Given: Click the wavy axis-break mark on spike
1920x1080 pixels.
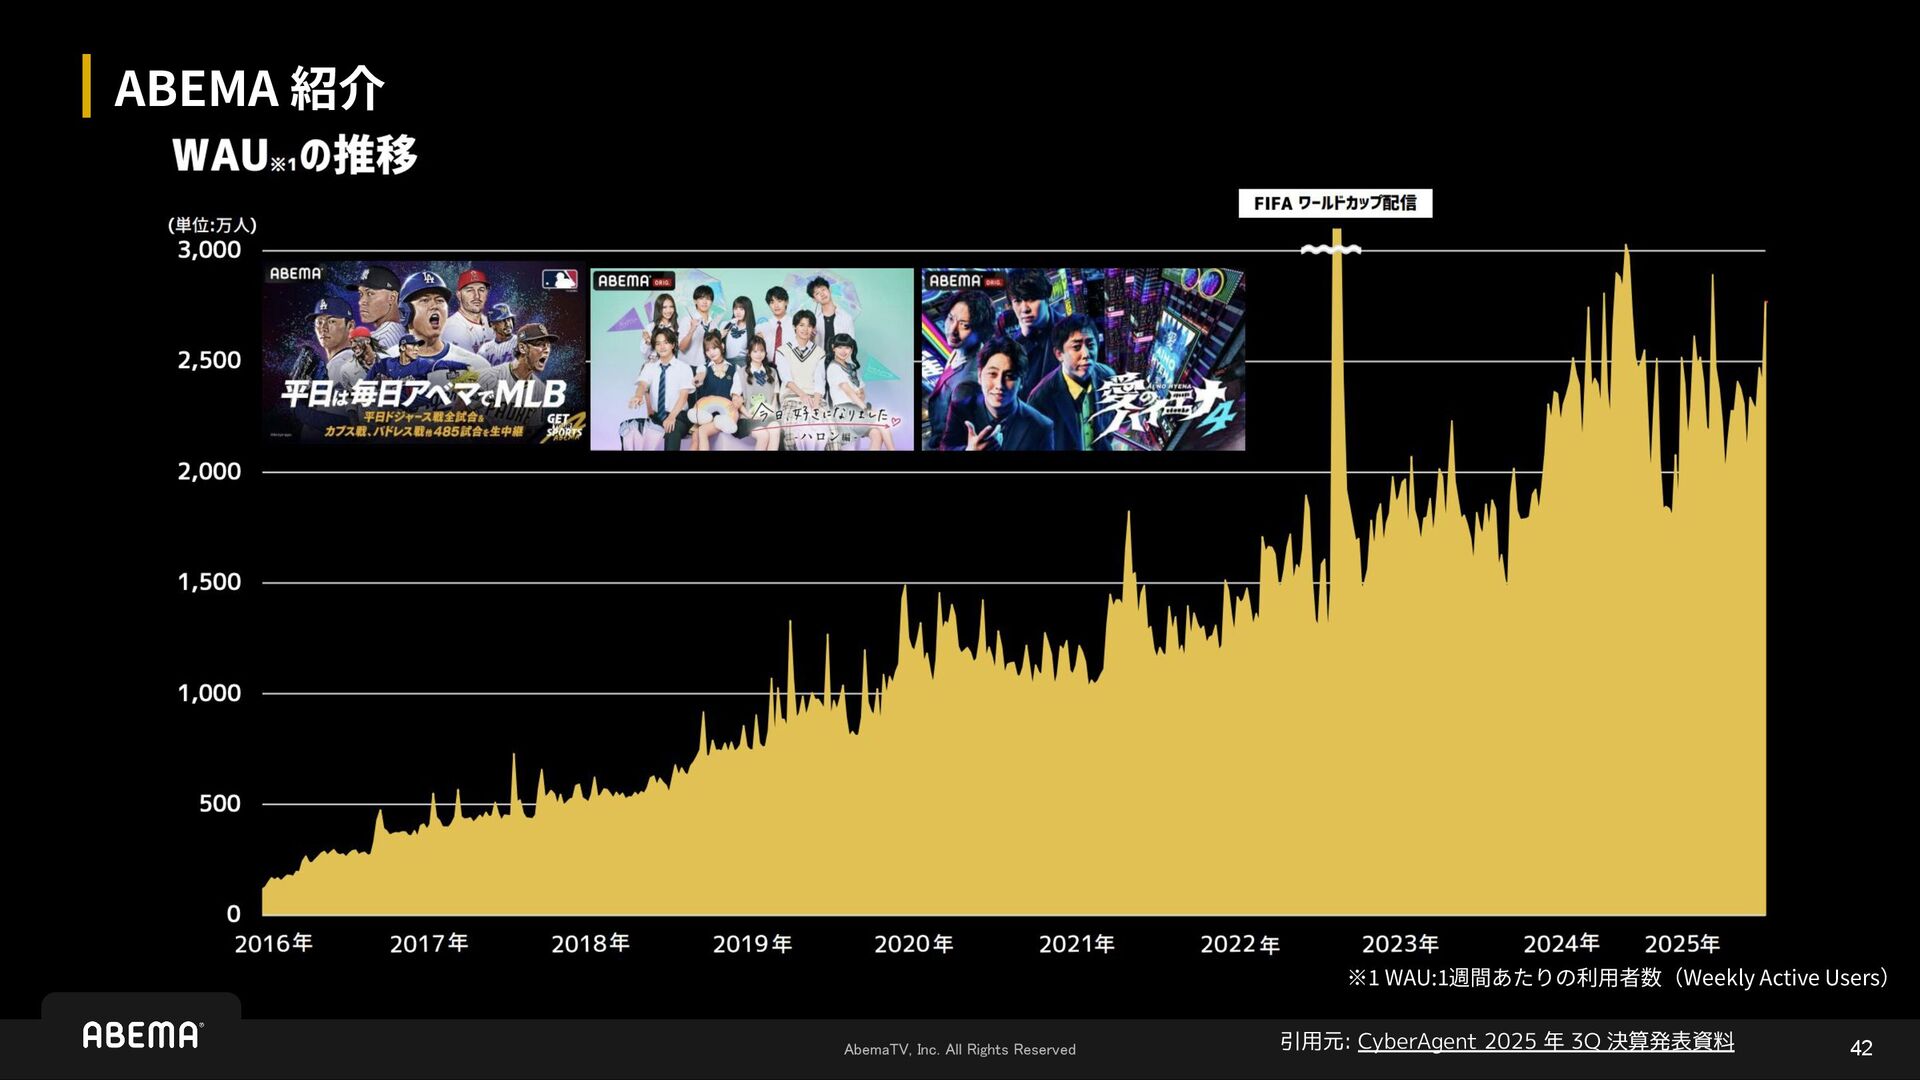Looking at the screenshot, I should coord(1330,249).
